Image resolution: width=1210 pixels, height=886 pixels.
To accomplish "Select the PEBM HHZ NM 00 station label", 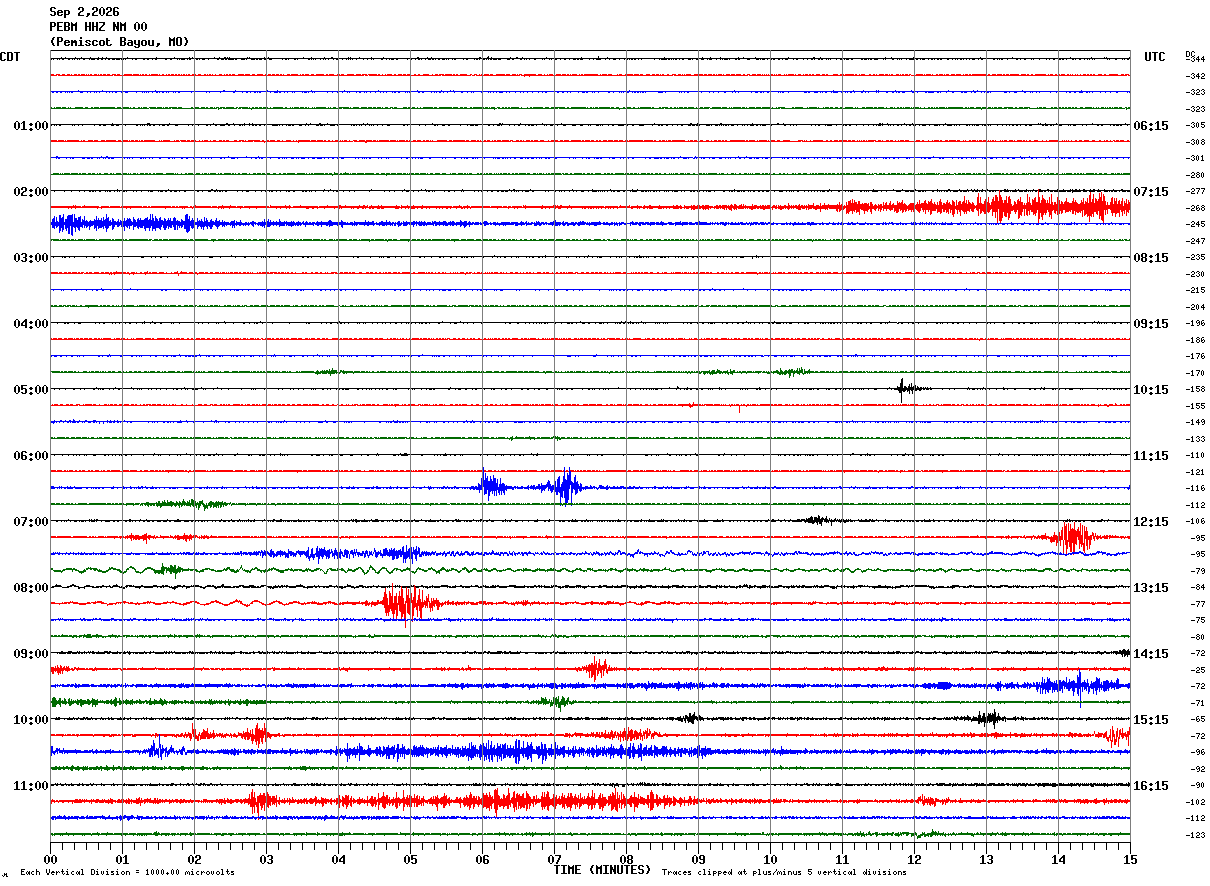I will [x=98, y=27].
